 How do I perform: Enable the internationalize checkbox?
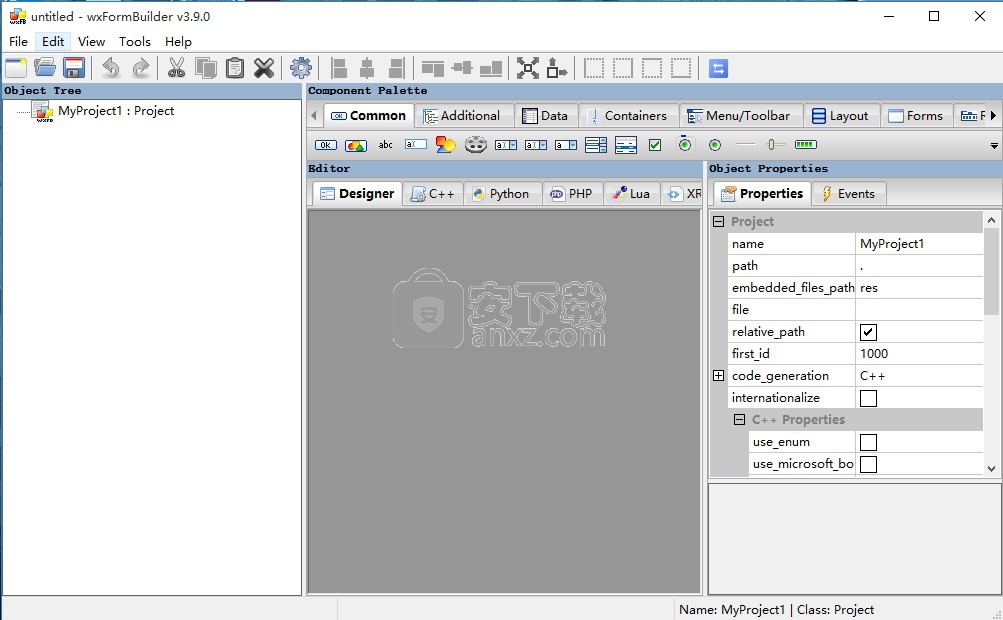[x=868, y=398]
